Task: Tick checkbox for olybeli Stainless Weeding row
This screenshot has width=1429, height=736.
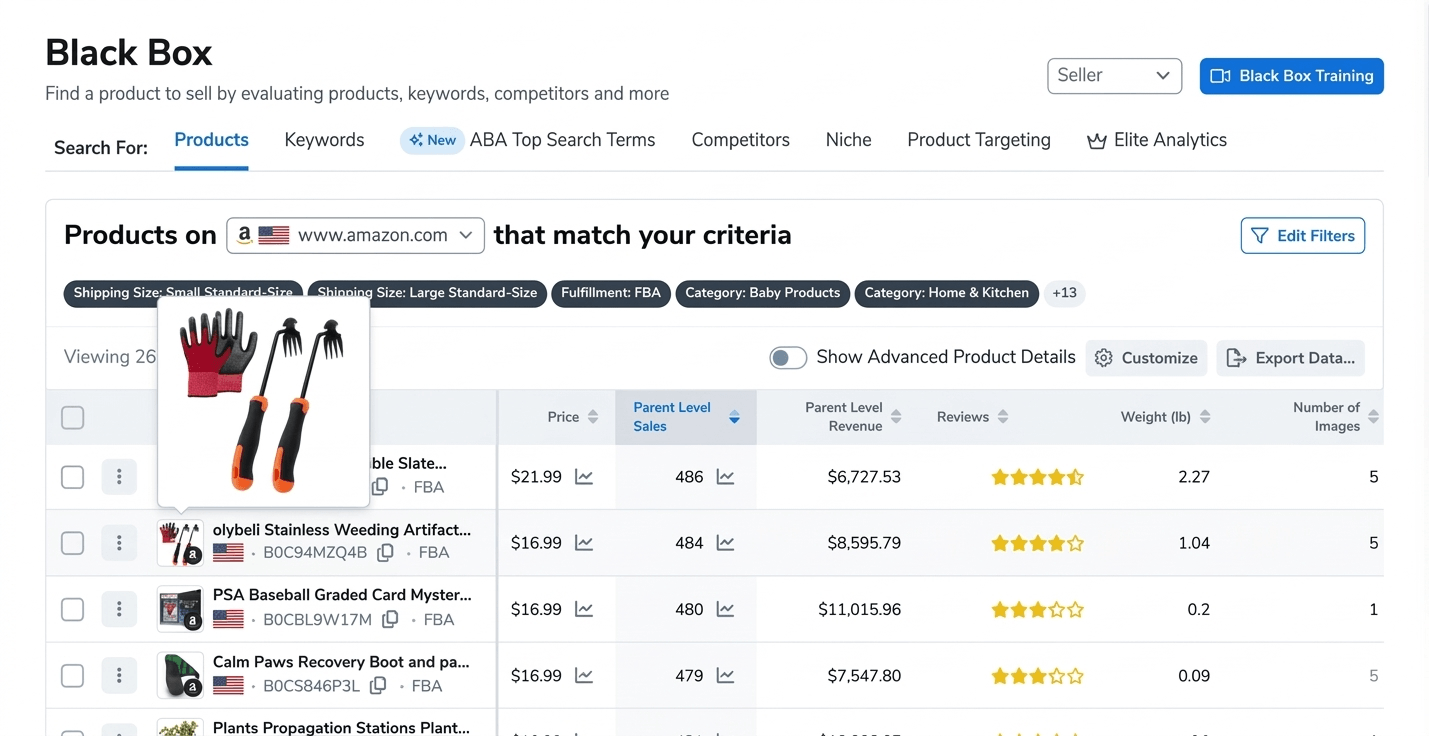Action: click(73, 543)
